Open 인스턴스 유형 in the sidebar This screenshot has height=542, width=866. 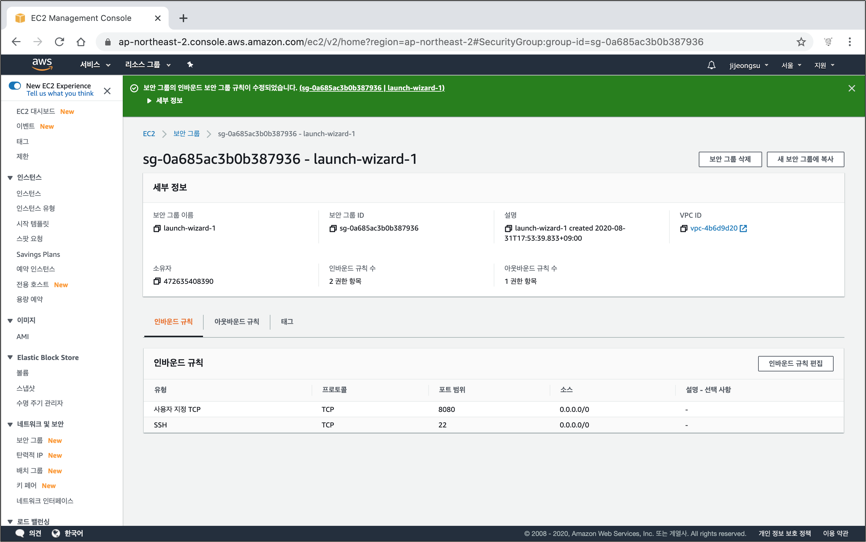coord(35,208)
